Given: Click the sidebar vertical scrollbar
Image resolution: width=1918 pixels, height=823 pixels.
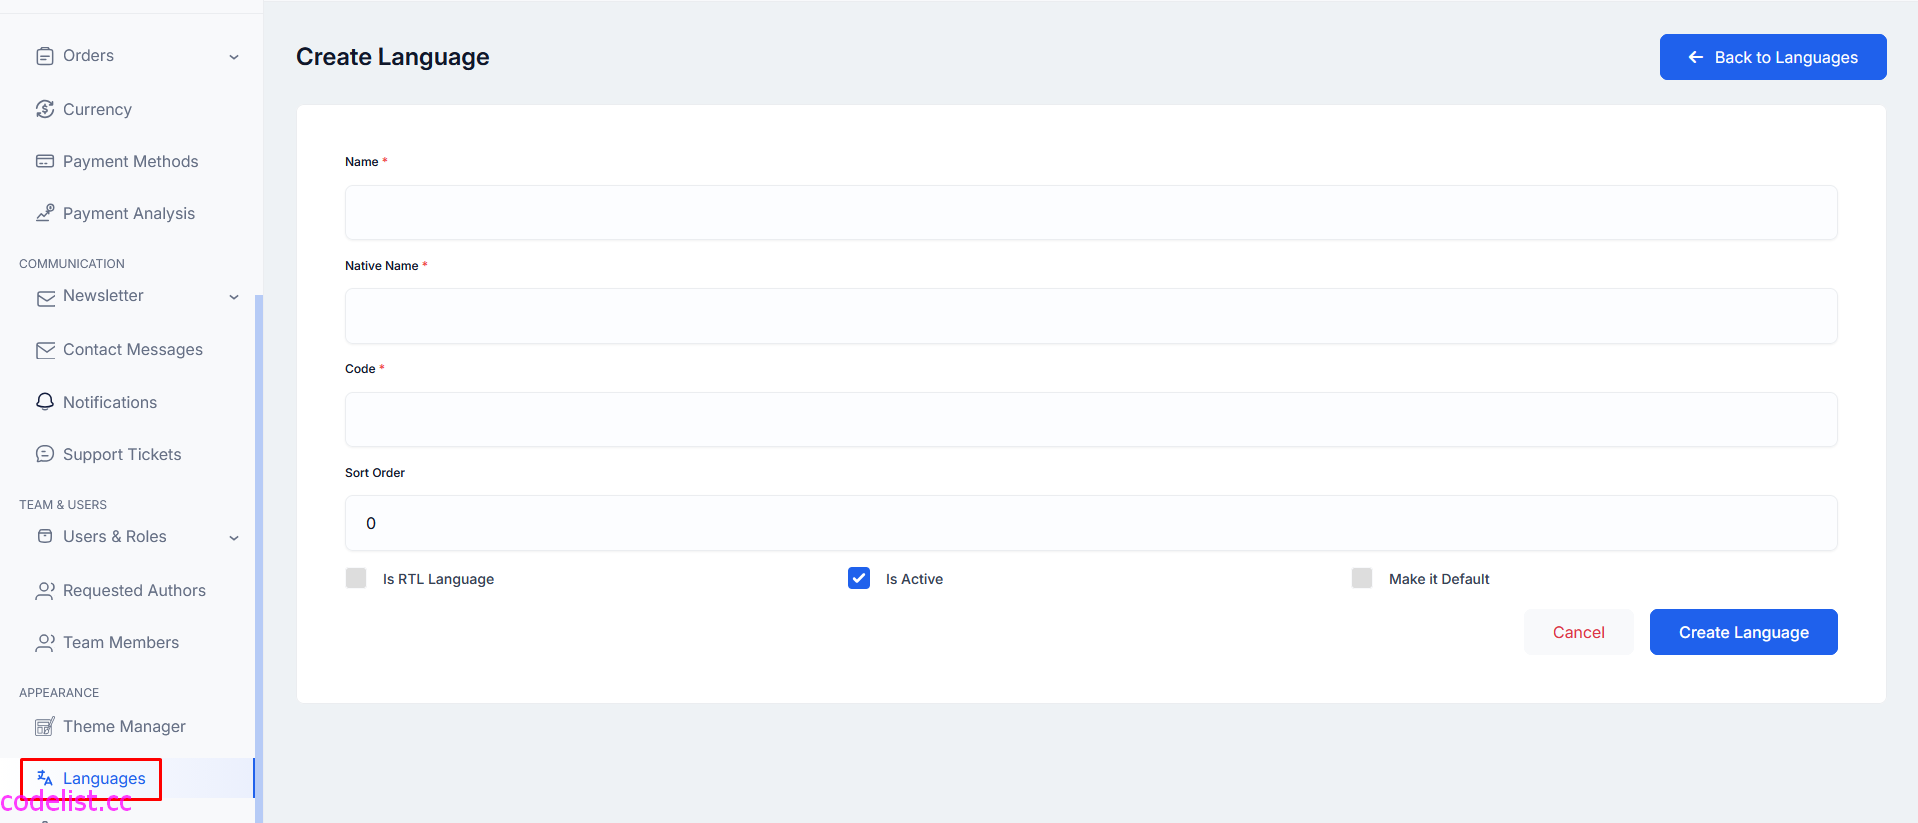Looking at the screenshot, I should (259, 558).
